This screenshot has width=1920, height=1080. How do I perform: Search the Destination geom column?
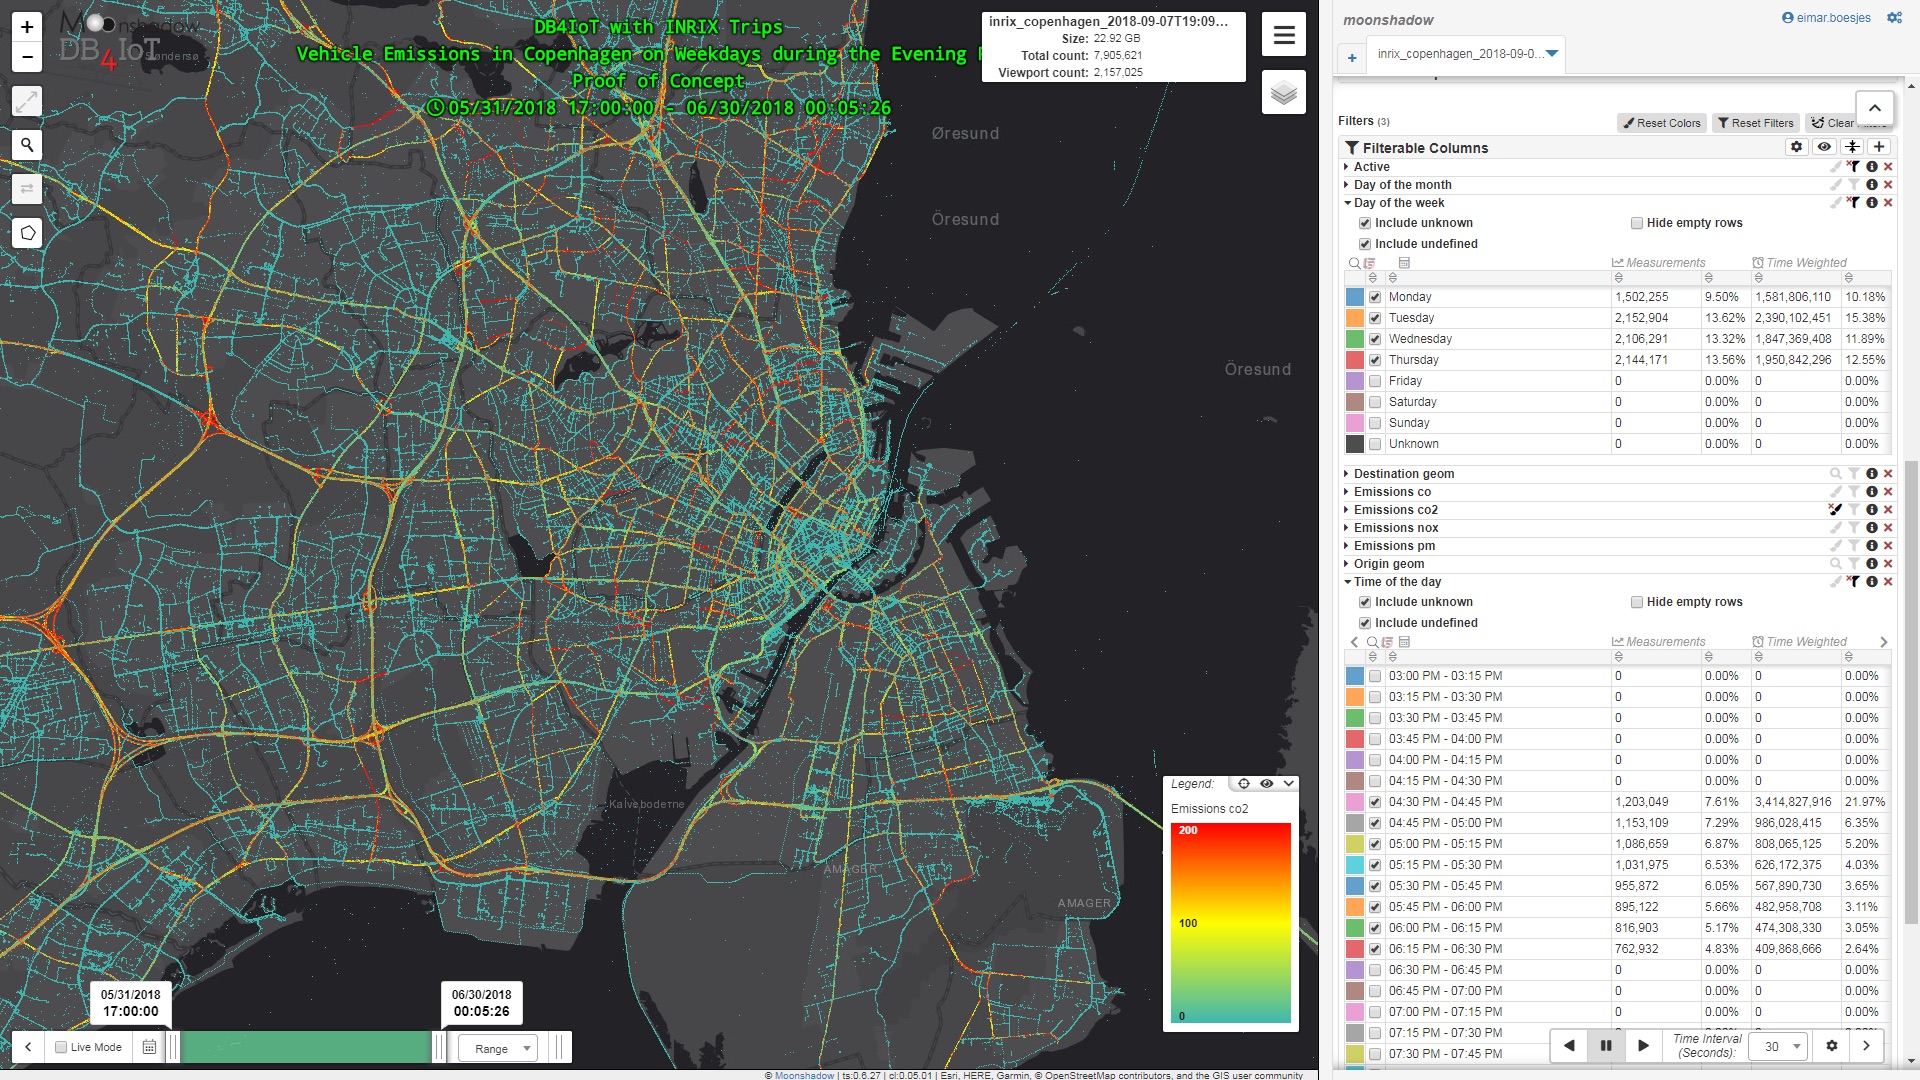[1835, 474]
